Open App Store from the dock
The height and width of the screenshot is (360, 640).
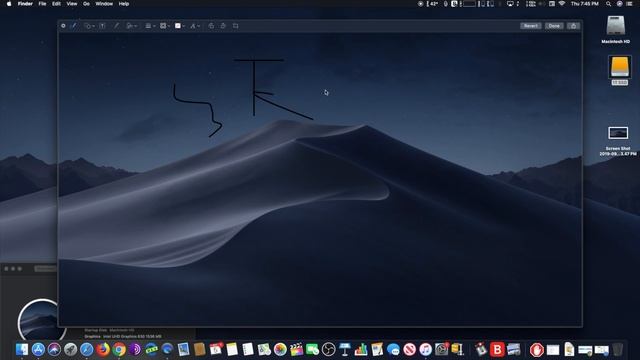coord(38,349)
